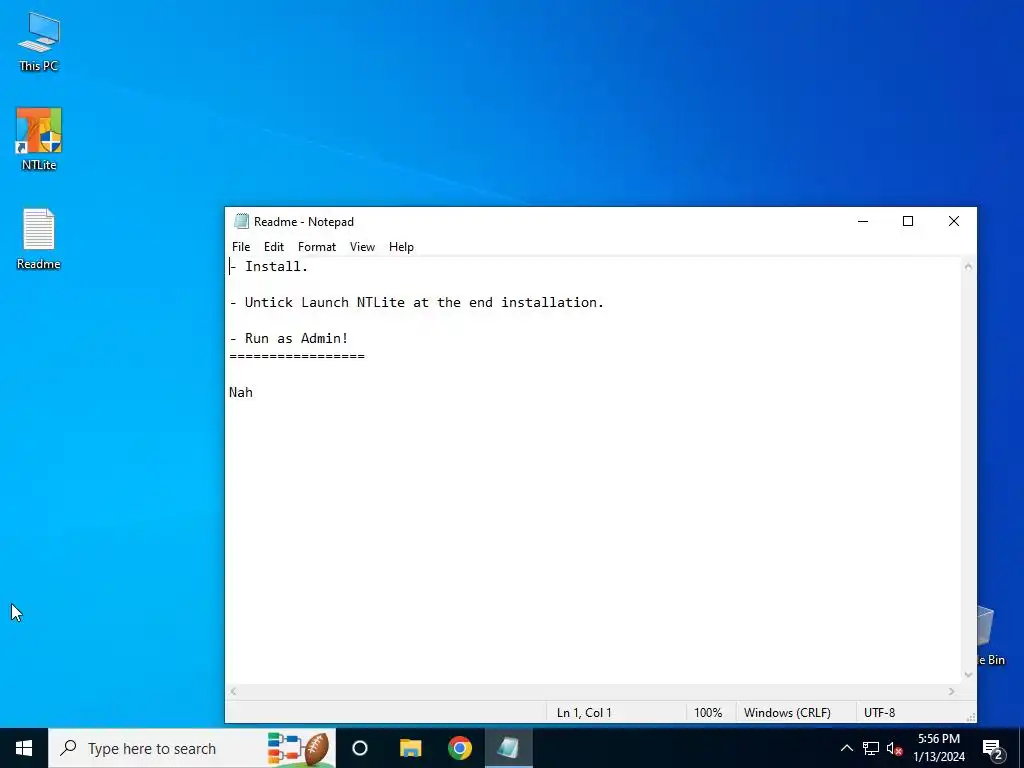Click the Notepad taskbar button
Viewport: 1024px width, 768px height.
pos(509,748)
